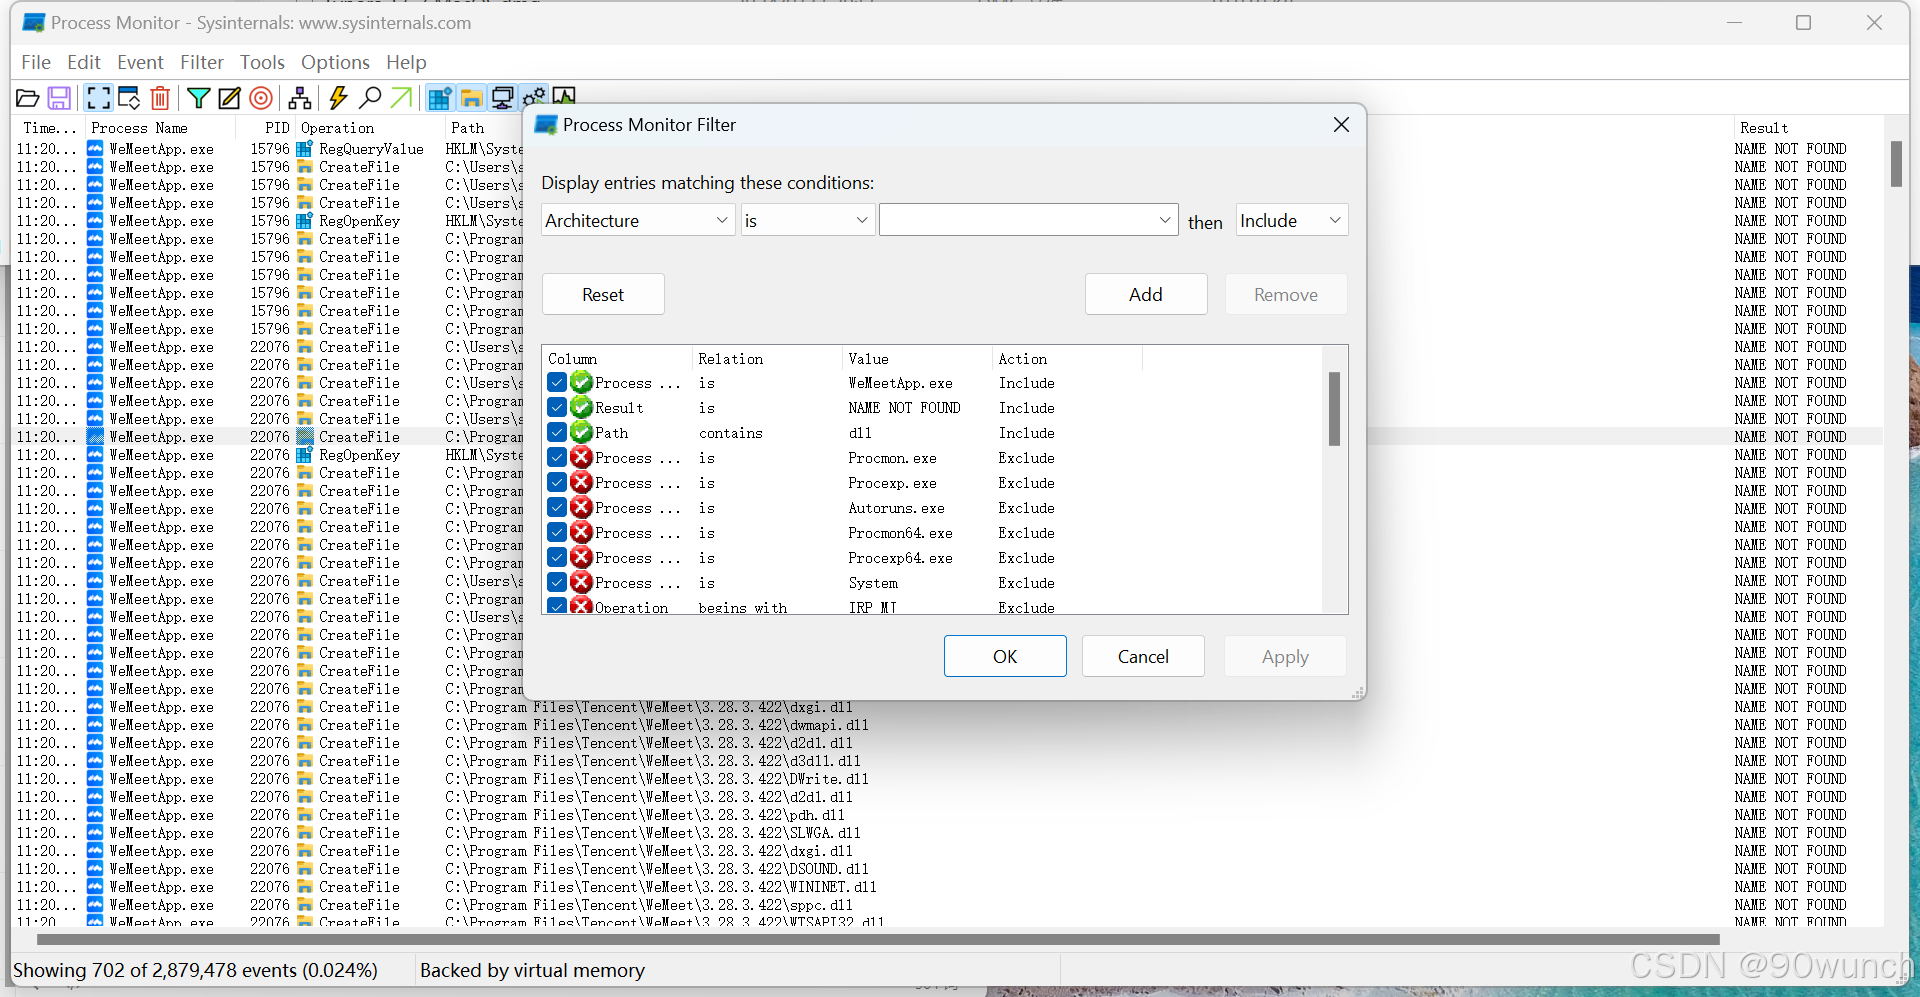This screenshot has height=997, width=1920.
Task: Open the Event menu
Action: (140, 62)
